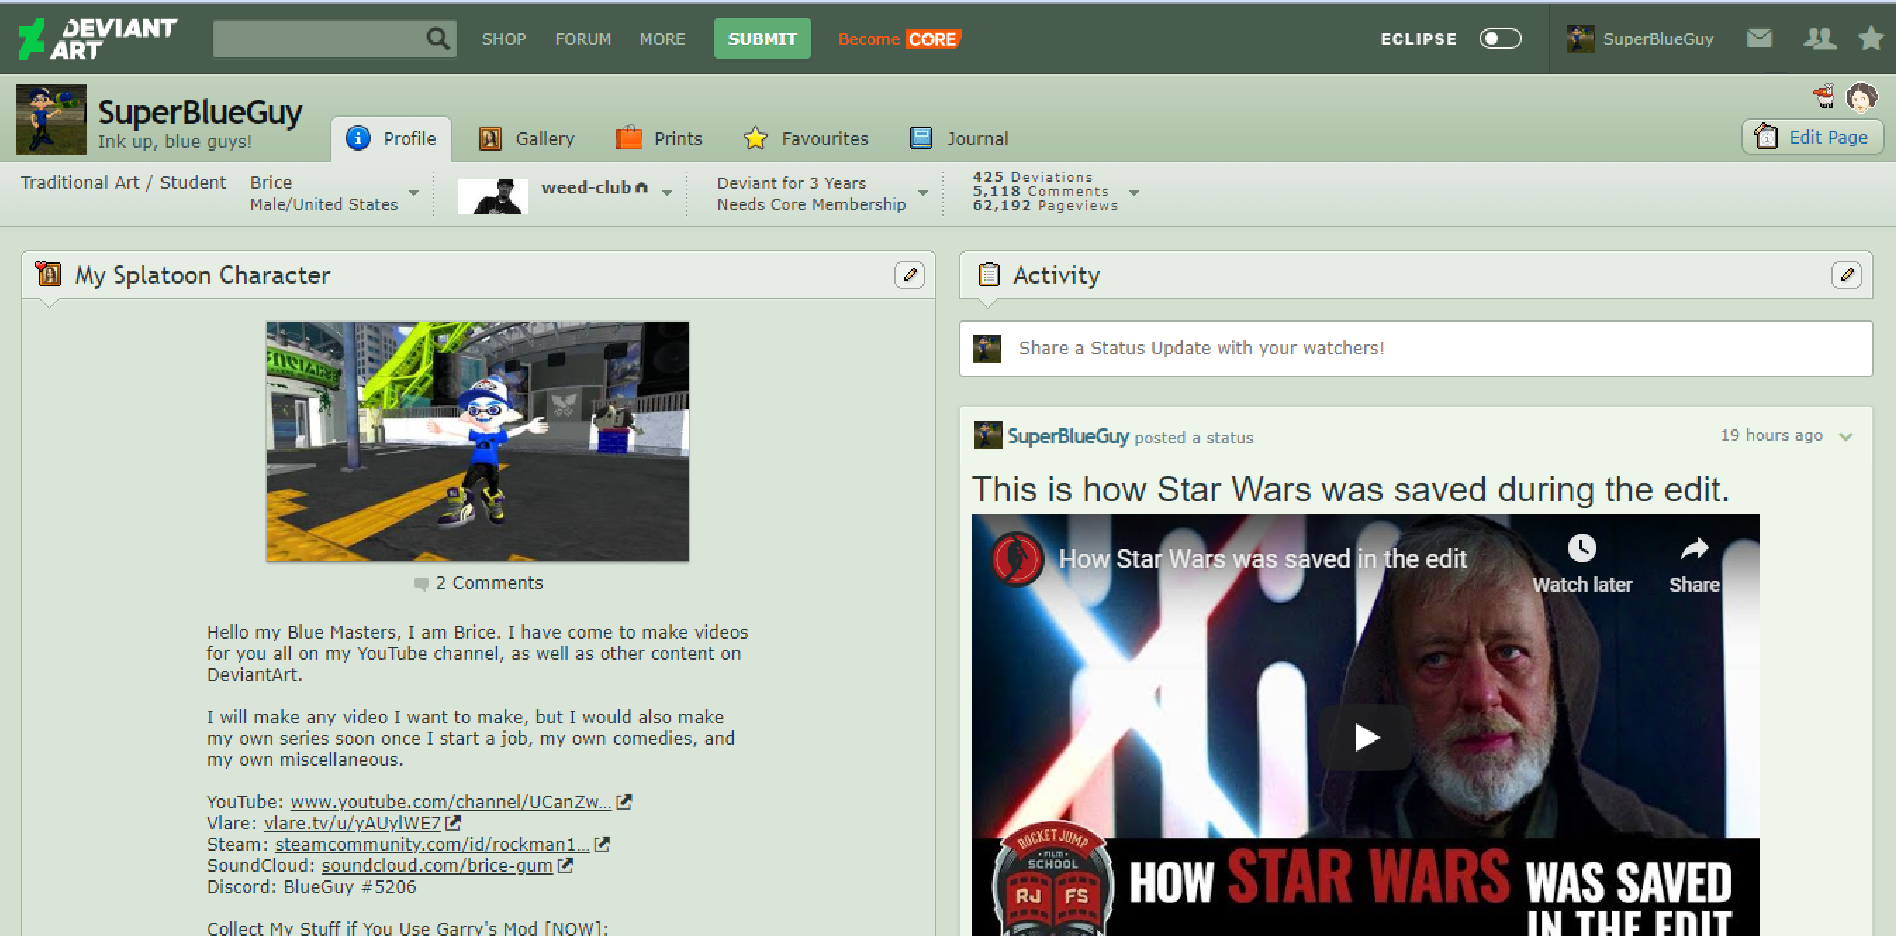
Task: Click the video channel logo icon
Action: pos(1018,558)
